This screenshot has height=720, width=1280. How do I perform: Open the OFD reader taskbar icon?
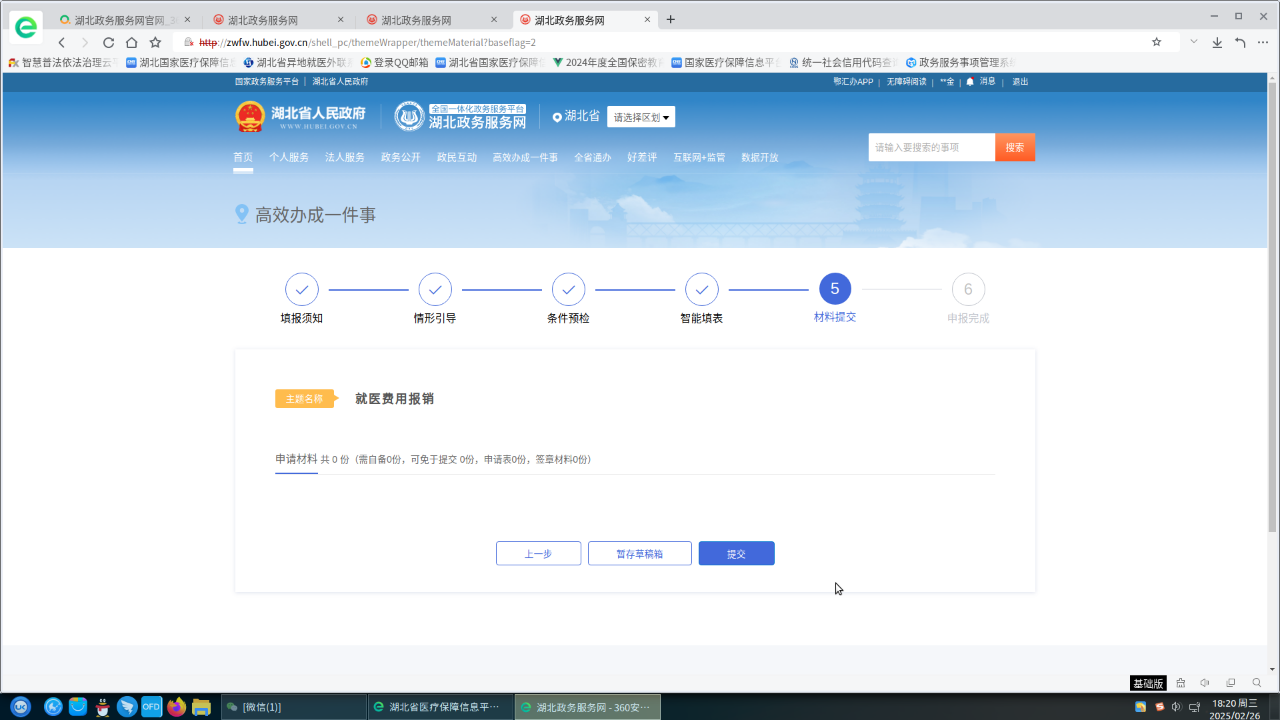(151, 707)
